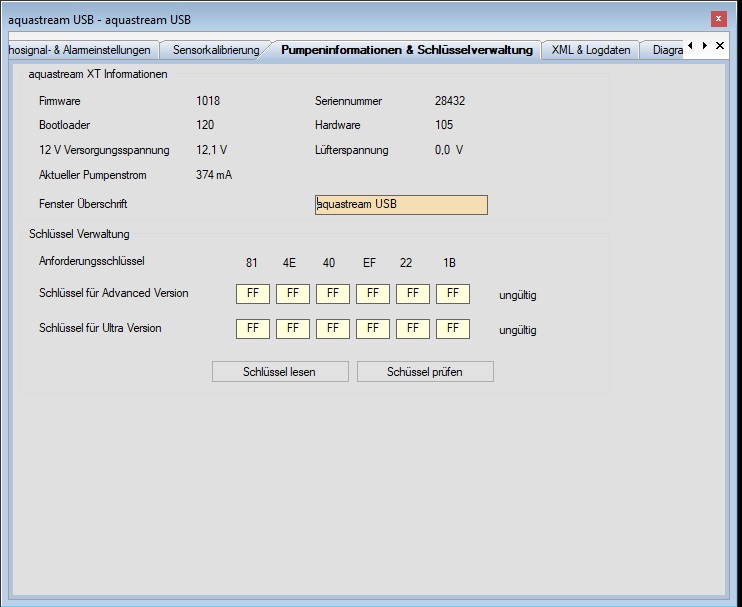Select the Hardware value 105
Viewport: 742px width, 607px height.
(x=444, y=125)
